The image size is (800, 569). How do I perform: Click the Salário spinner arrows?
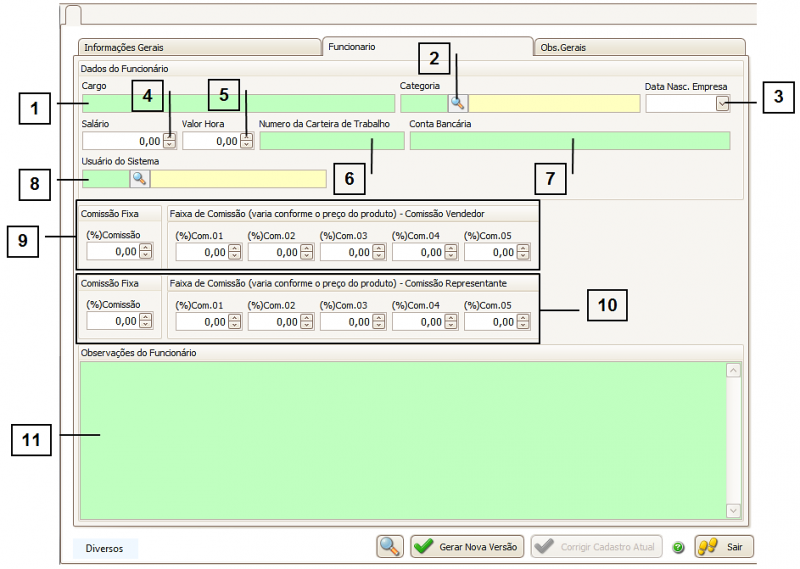(170, 141)
